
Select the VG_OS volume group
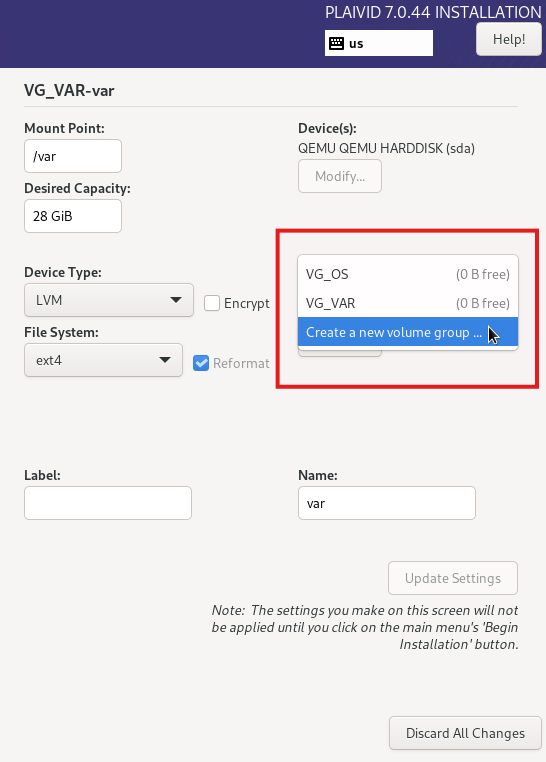click(408, 274)
